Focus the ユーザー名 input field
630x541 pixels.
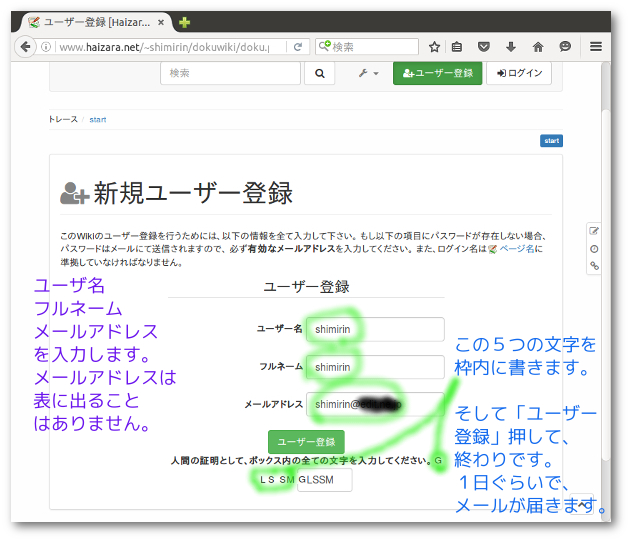(375, 329)
